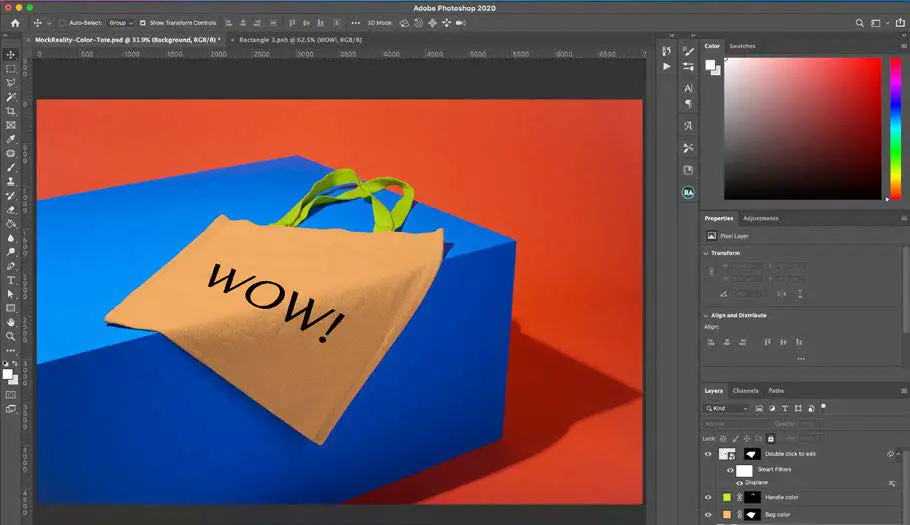This screenshot has height=525, width=910.
Task: Select the MockReality-Color-Tote.psd document tab
Action: click(x=128, y=40)
